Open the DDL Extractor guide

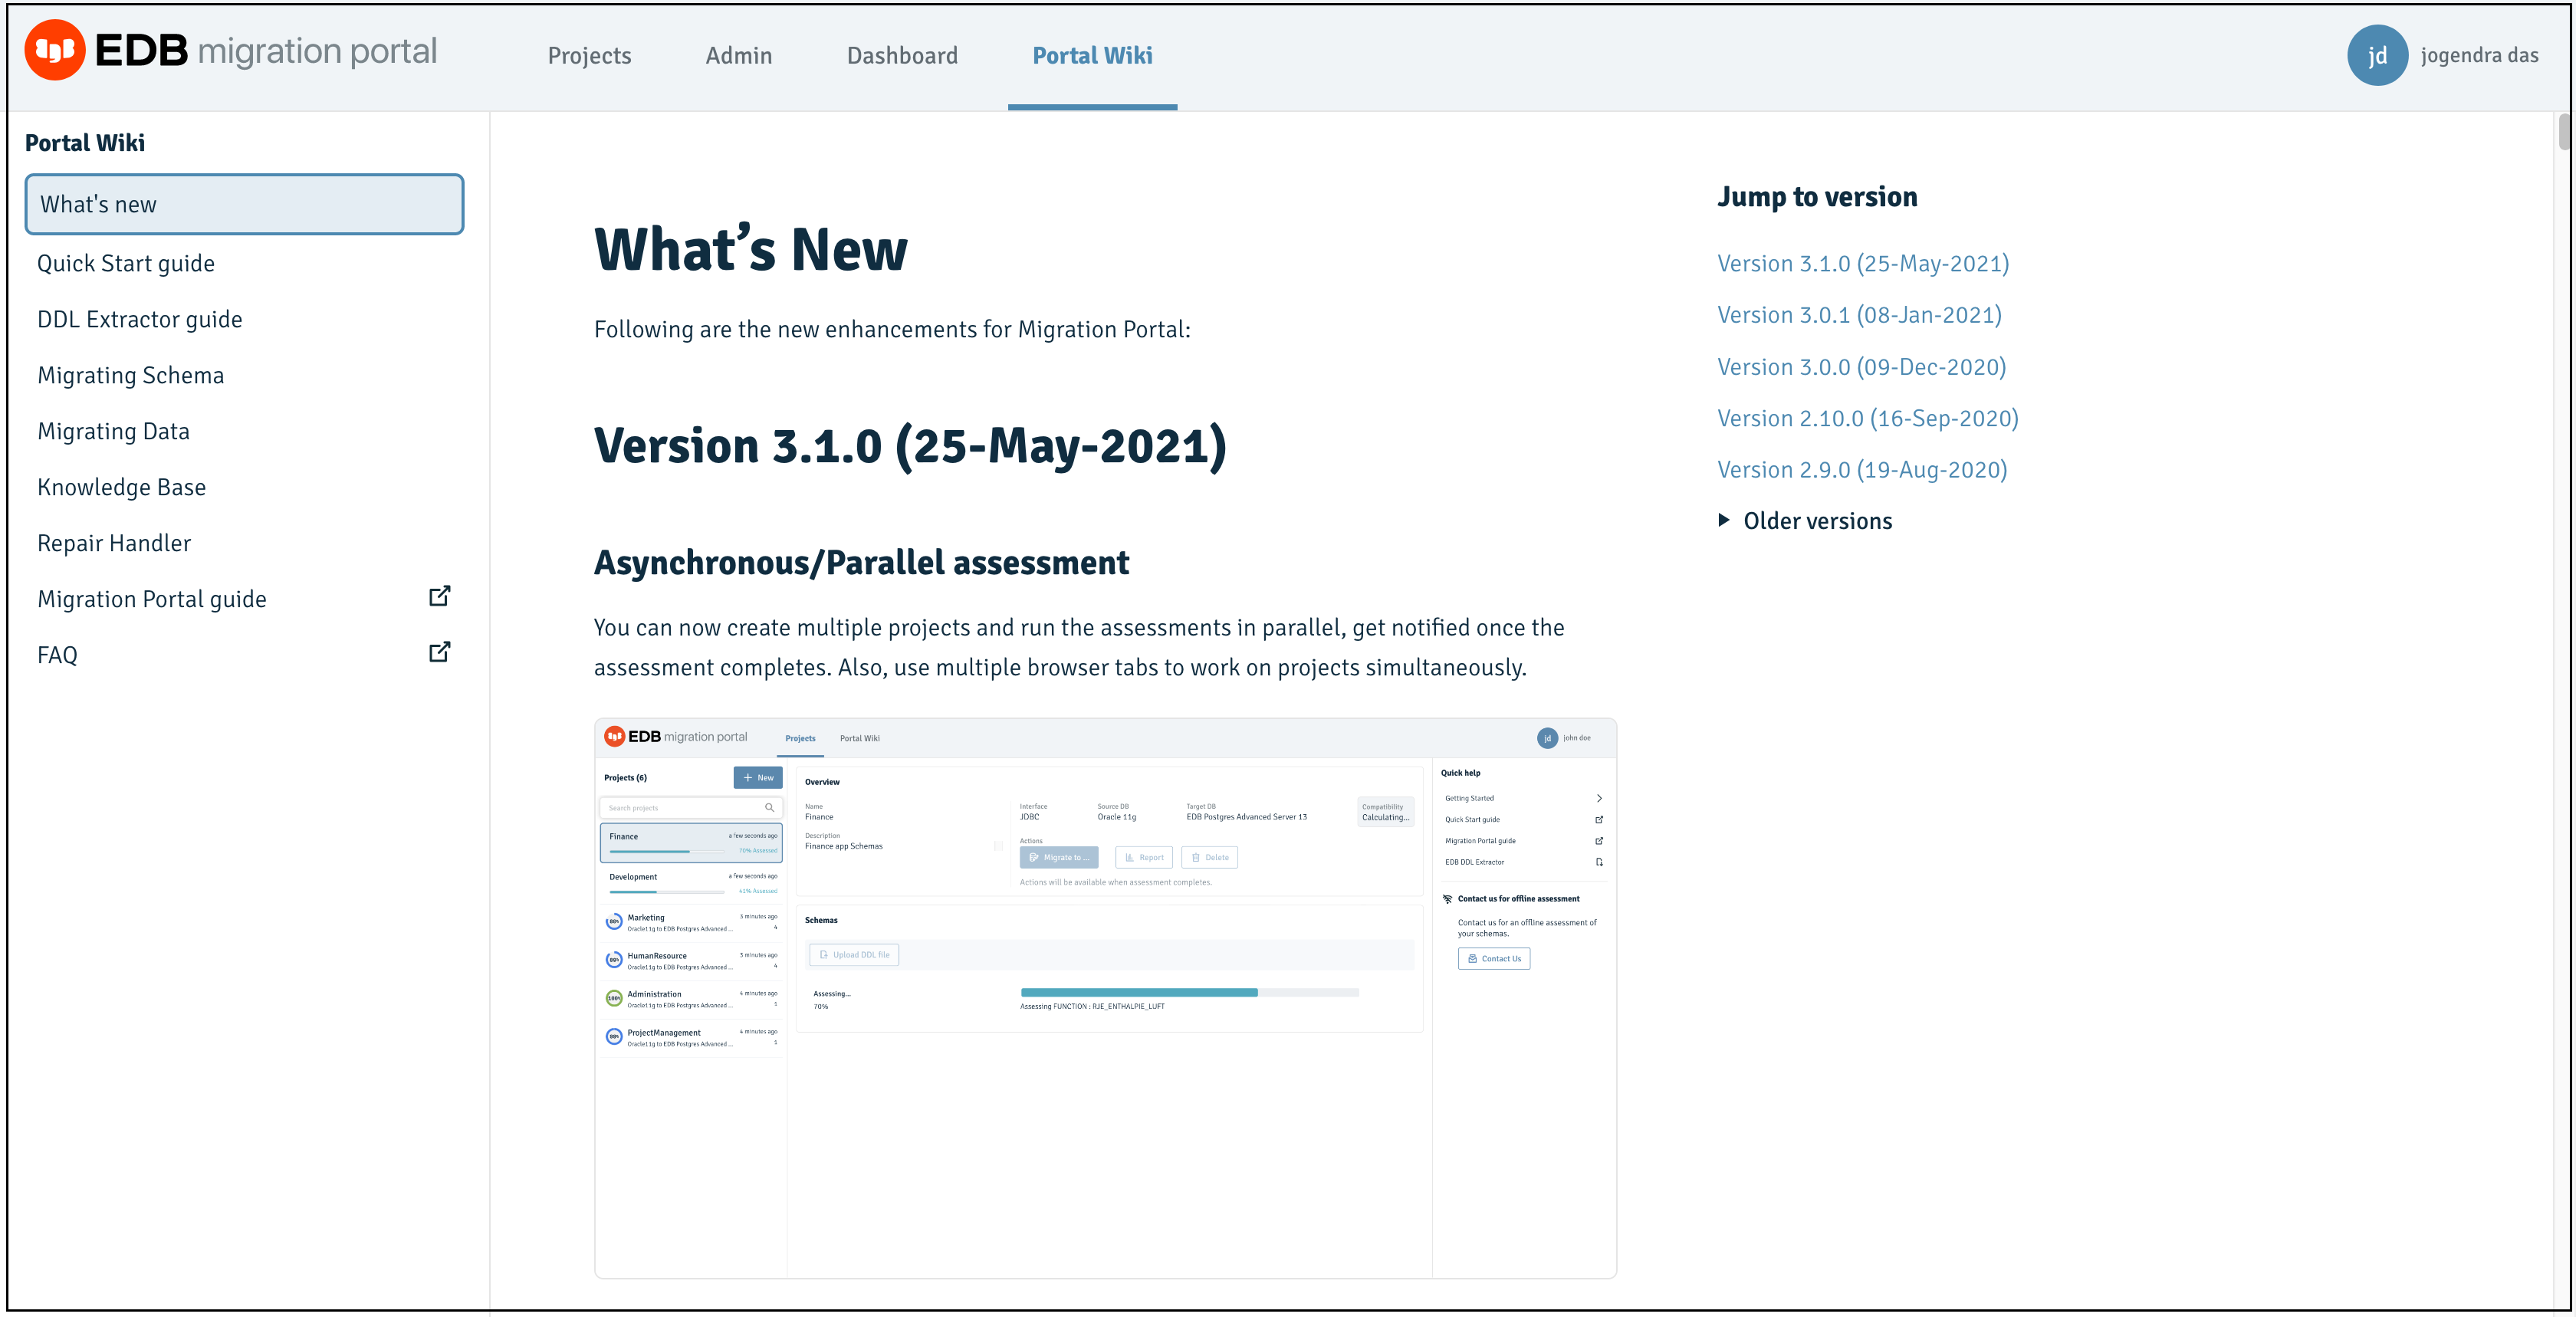coord(140,319)
